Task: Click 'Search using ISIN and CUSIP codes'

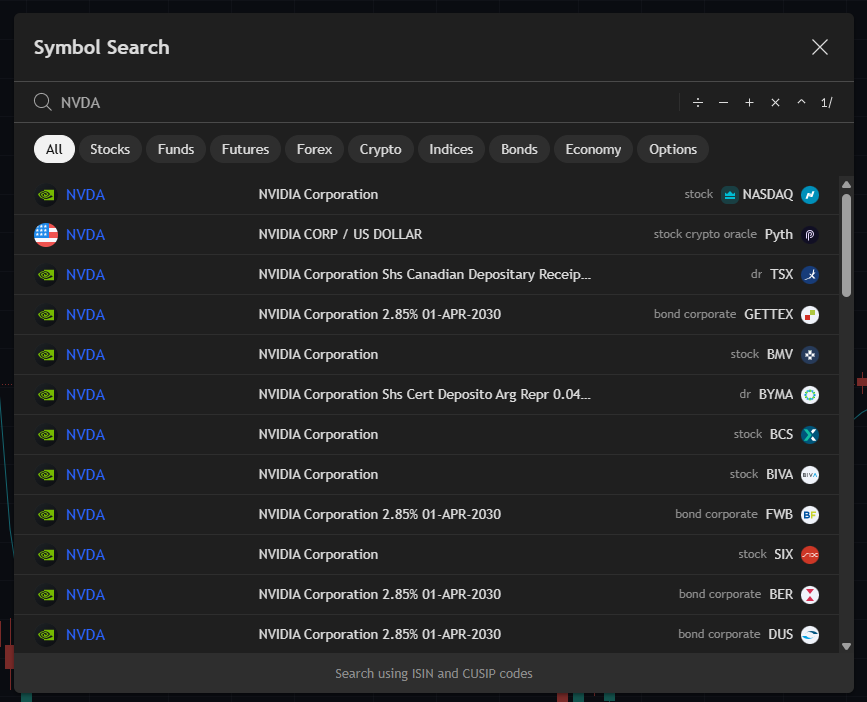Action: [434, 673]
